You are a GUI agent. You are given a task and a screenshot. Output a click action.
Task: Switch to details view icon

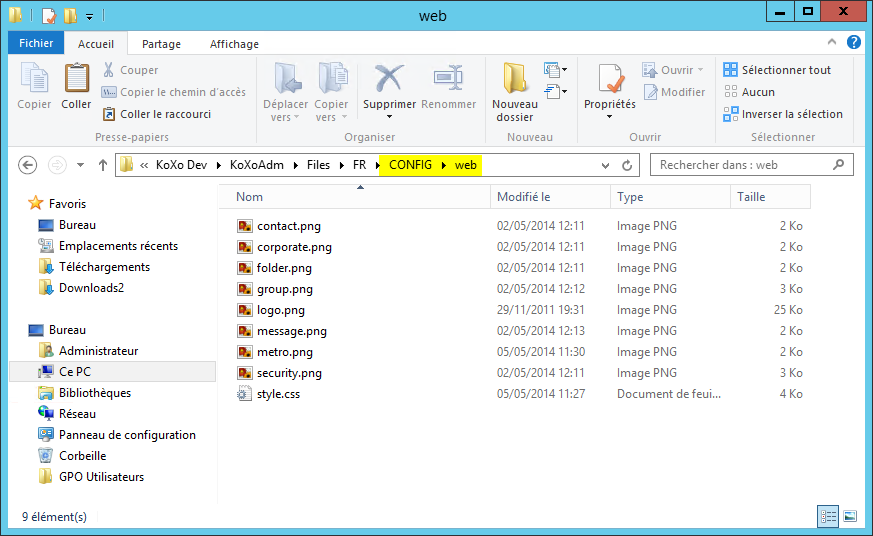point(828,517)
